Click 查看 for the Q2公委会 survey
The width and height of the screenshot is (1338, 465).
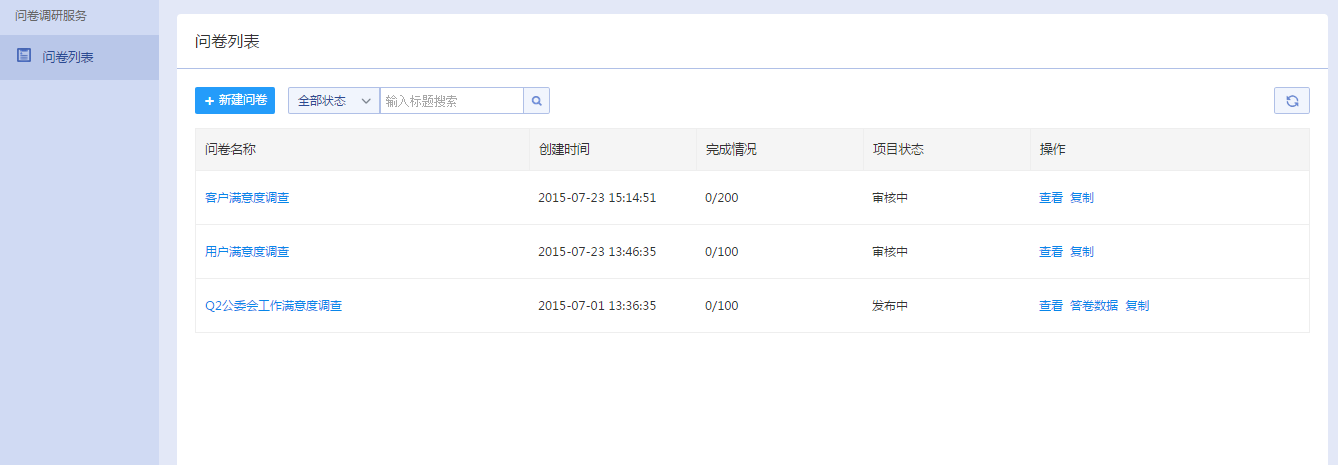(x=1051, y=306)
